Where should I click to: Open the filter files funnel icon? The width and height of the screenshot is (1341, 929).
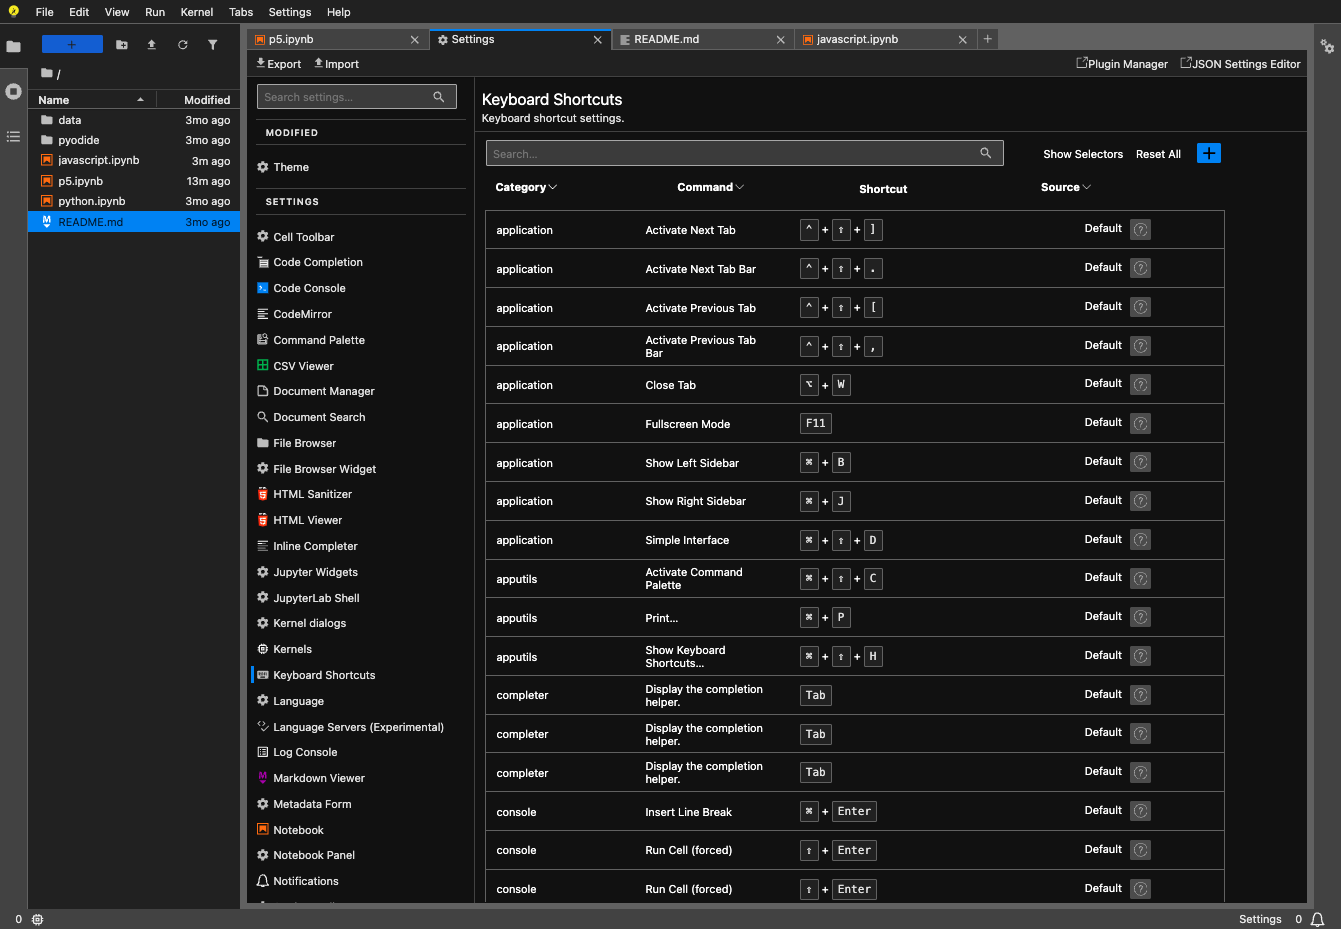pos(212,44)
